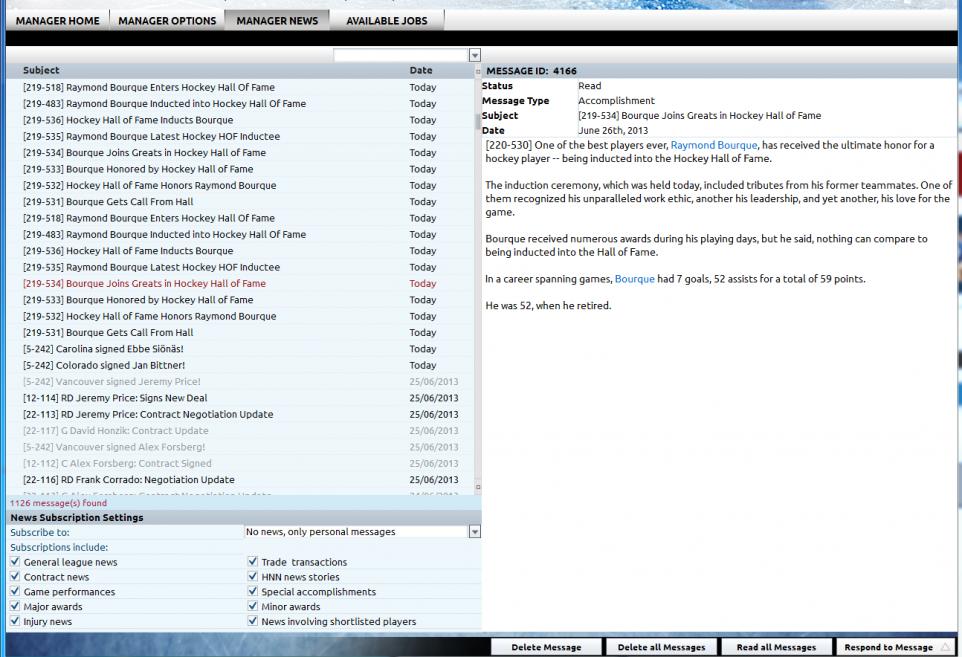Open the message filter dropdown arrow
Screen dimensions: 962x657
[x=475, y=56]
